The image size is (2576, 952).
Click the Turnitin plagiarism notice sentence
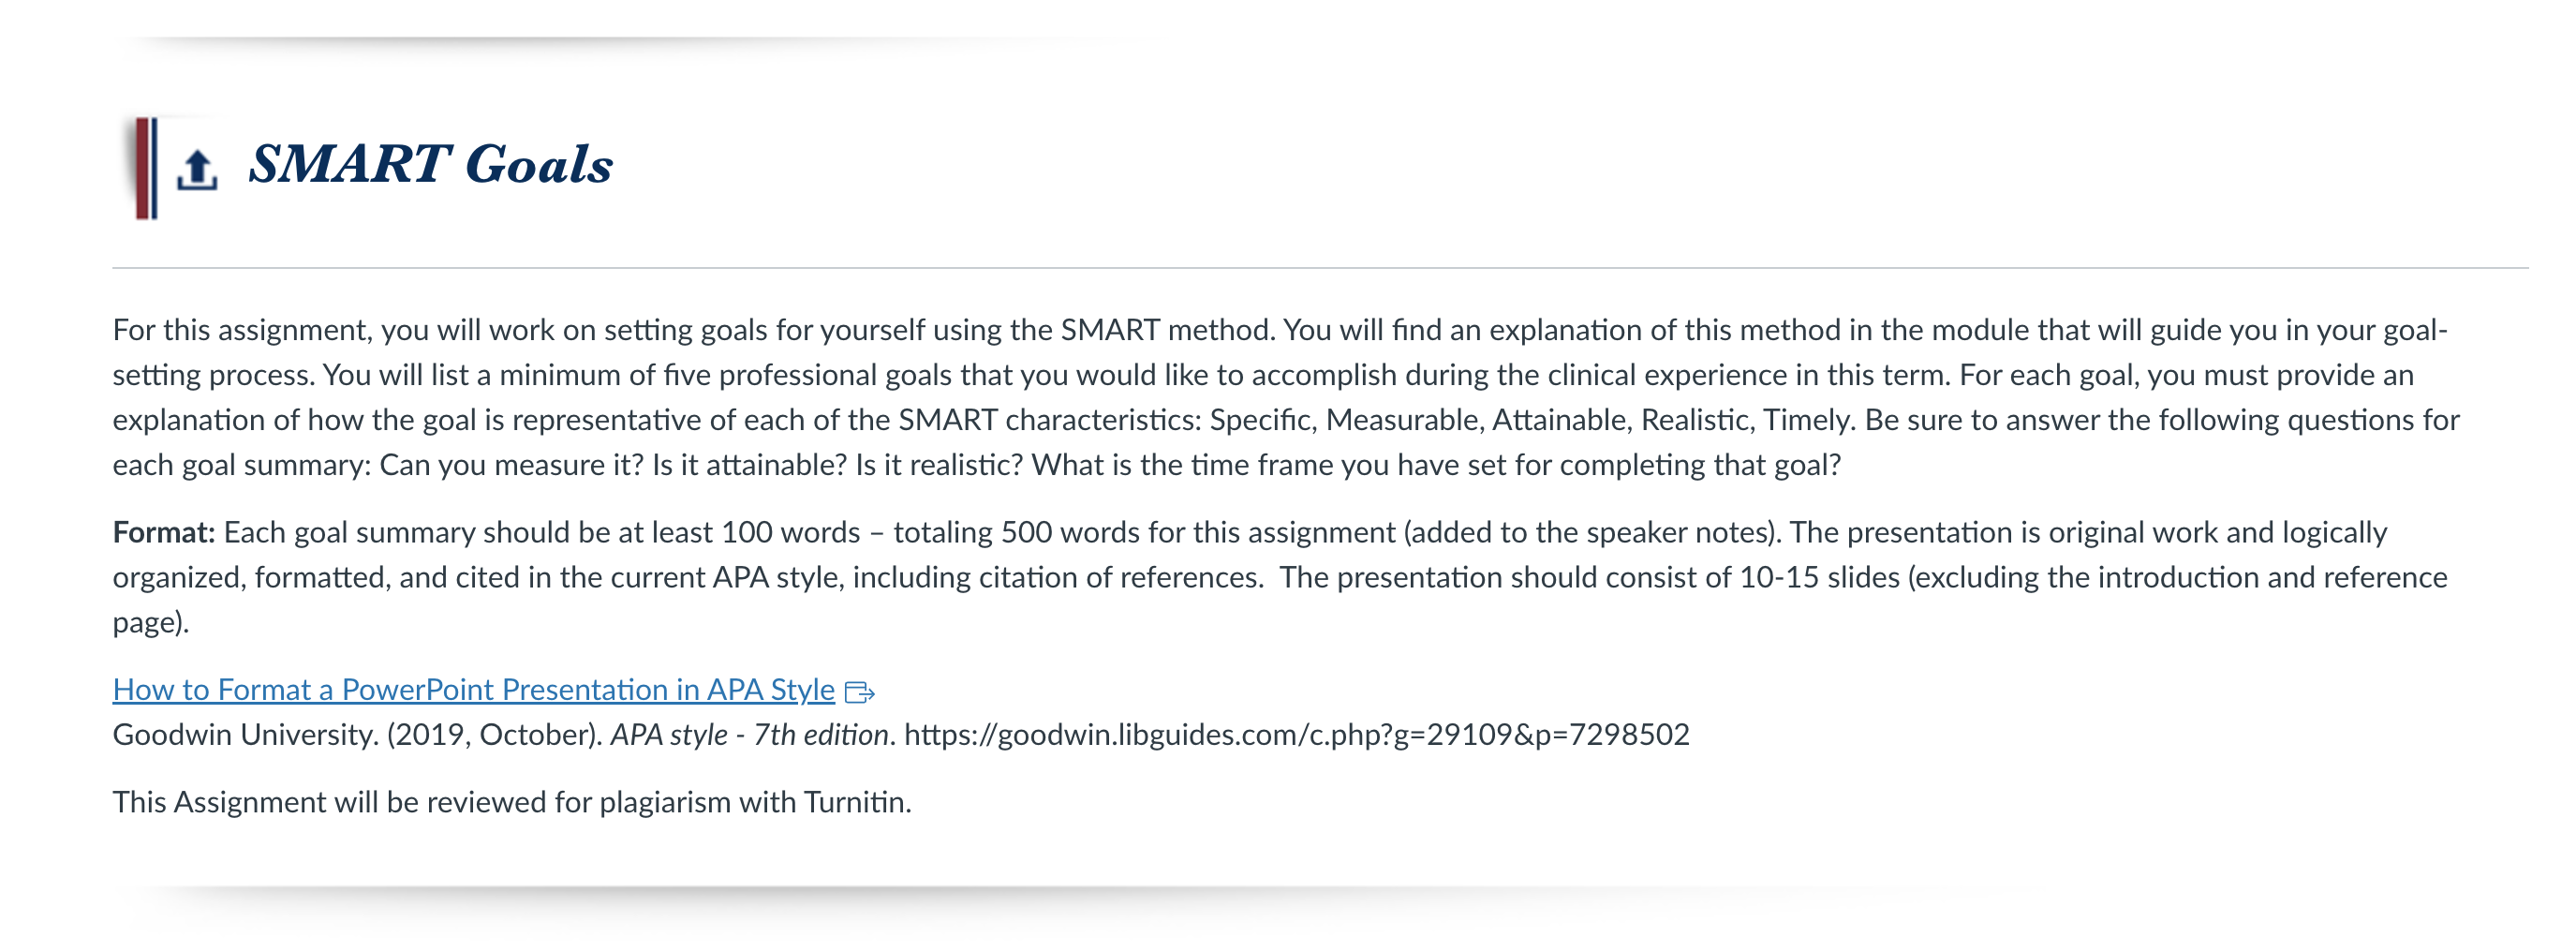point(512,802)
